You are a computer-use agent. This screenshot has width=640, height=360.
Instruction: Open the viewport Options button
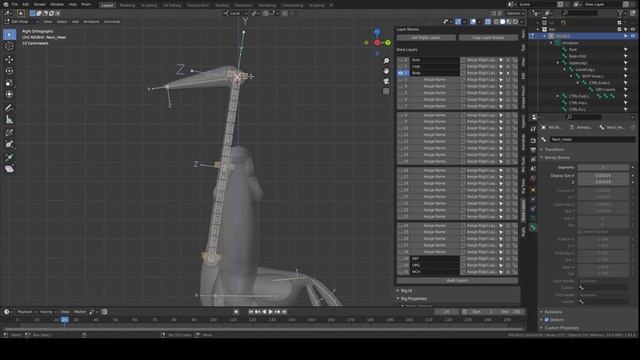(x=515, y=13)
